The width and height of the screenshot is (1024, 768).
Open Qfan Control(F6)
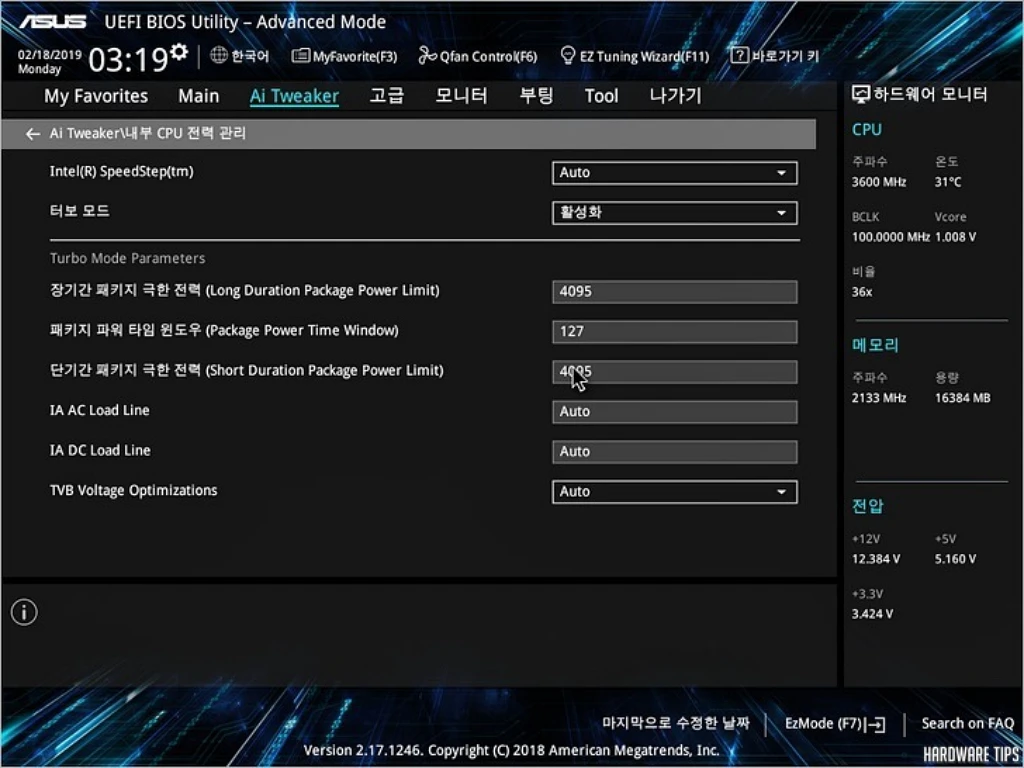coord(478,57)
